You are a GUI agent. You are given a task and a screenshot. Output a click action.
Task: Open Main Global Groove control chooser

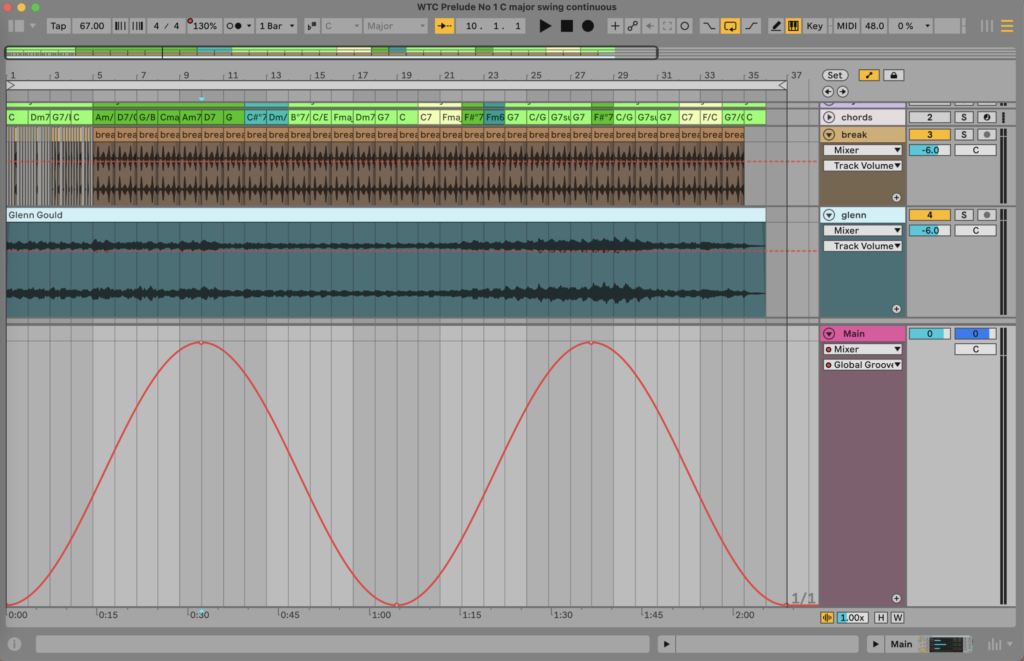[x=863, y=365]
